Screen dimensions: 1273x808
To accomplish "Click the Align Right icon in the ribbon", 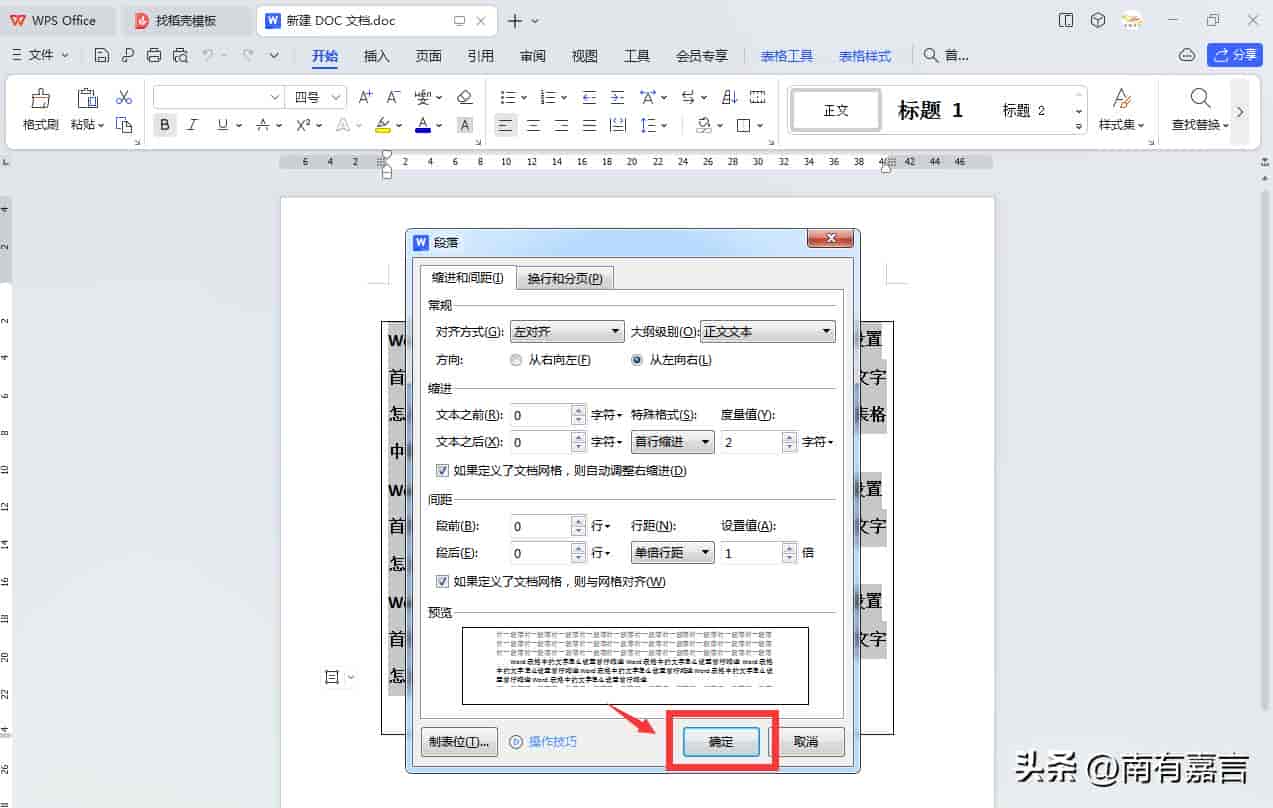I will click(x=561, y=125).
